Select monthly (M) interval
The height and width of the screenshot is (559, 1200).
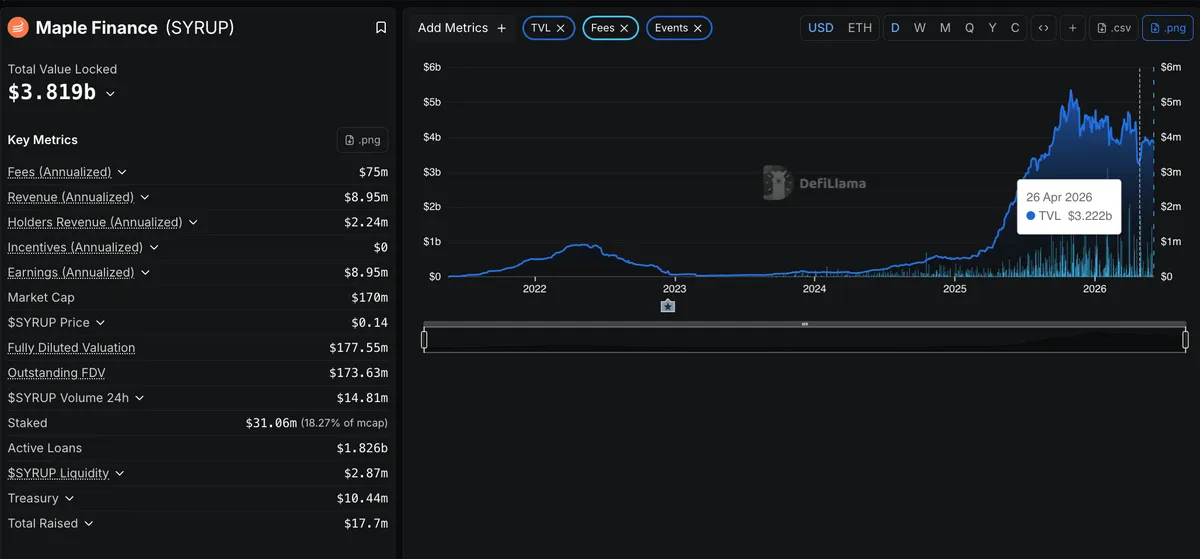(x=945, y=28)
